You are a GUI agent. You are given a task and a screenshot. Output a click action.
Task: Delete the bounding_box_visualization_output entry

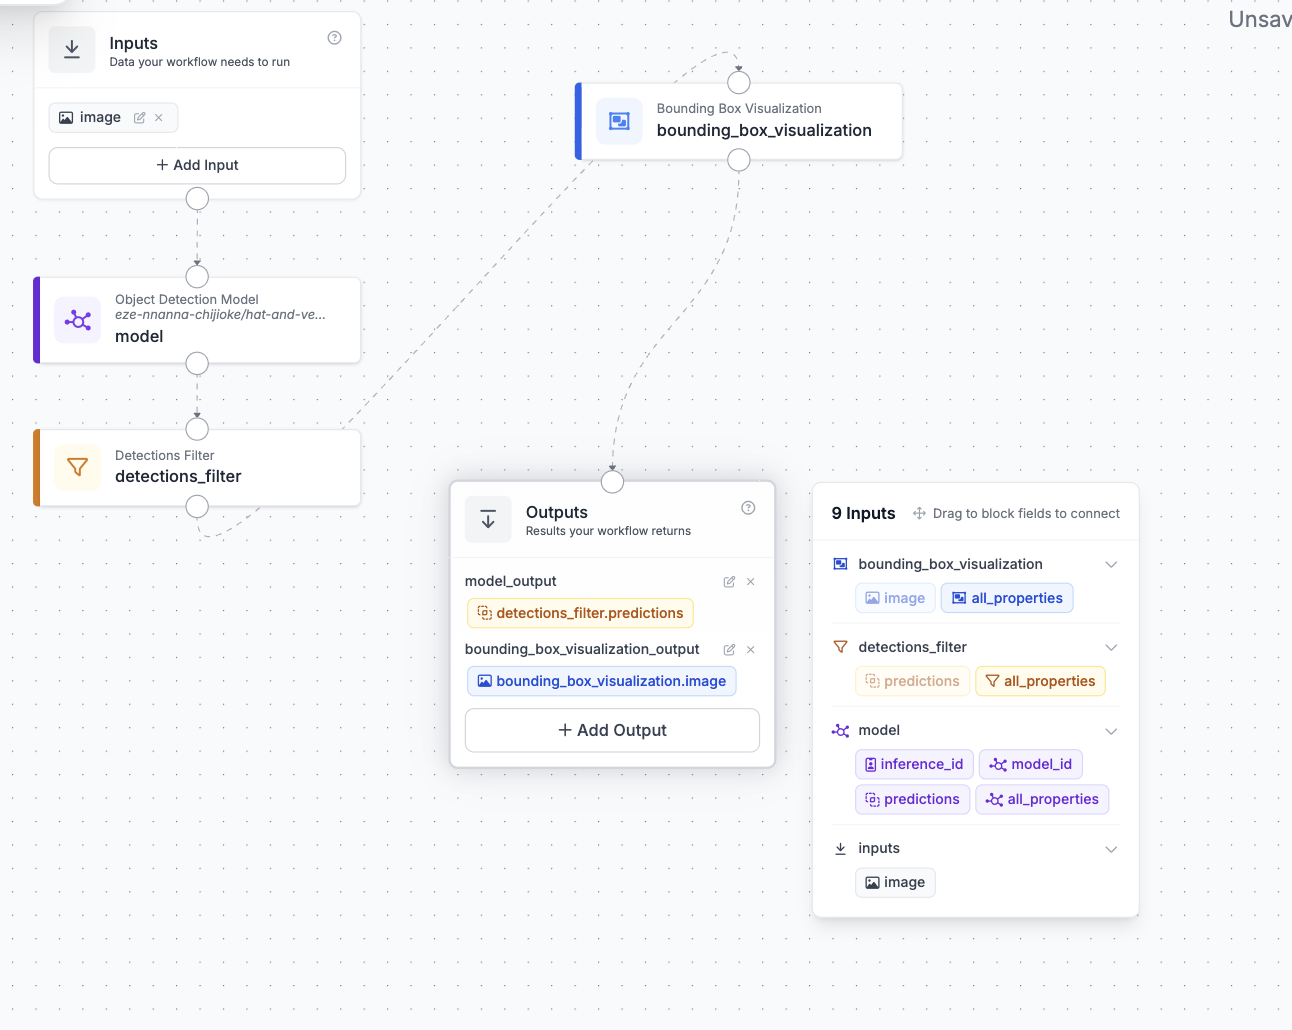[751, 650]
